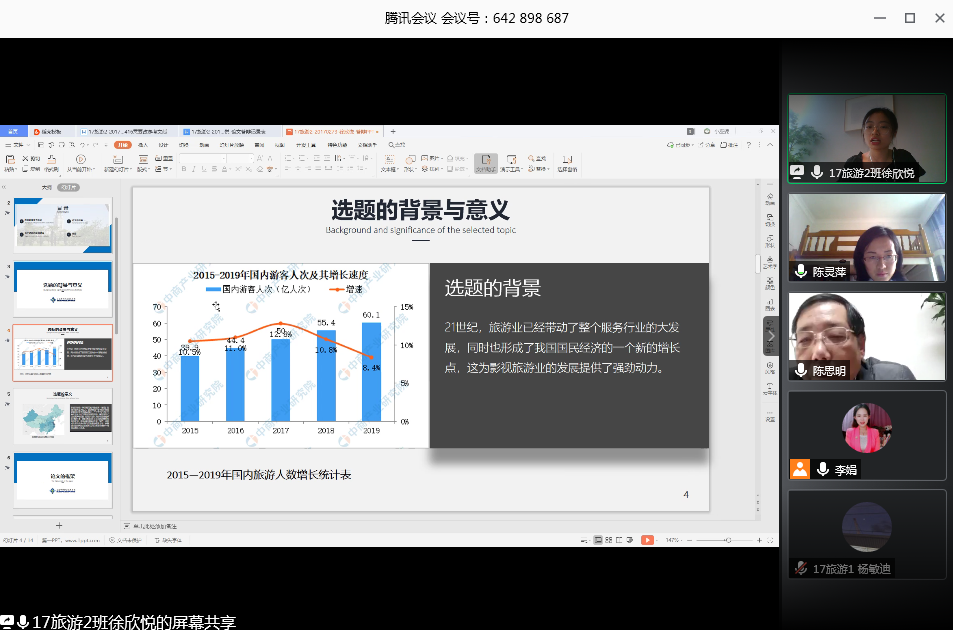Click muted microphone icon of 杨敏迪
This screenshot has height=630, width=953.
coord(801,568)
